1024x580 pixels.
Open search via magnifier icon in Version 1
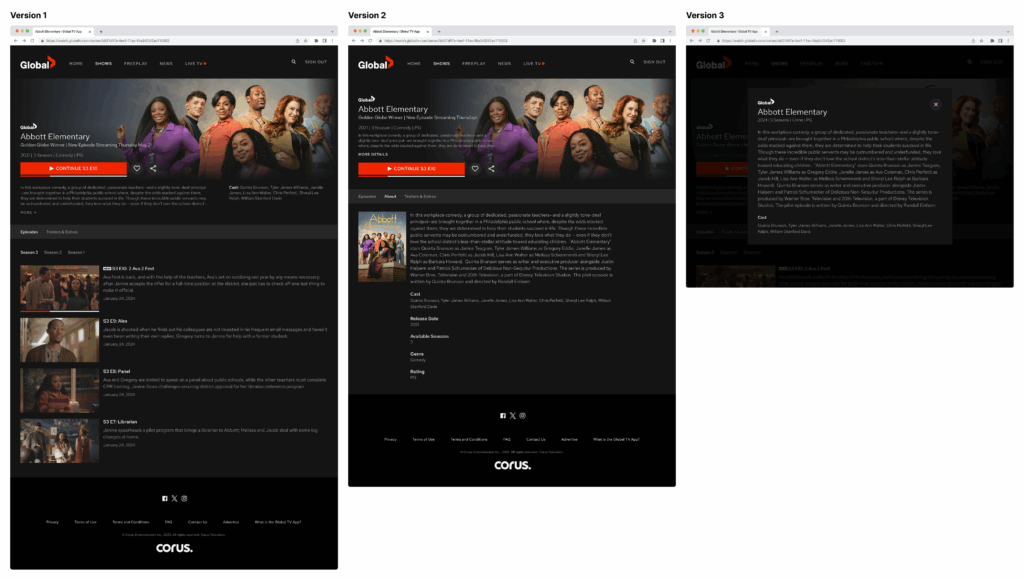(x=293, y=62)
